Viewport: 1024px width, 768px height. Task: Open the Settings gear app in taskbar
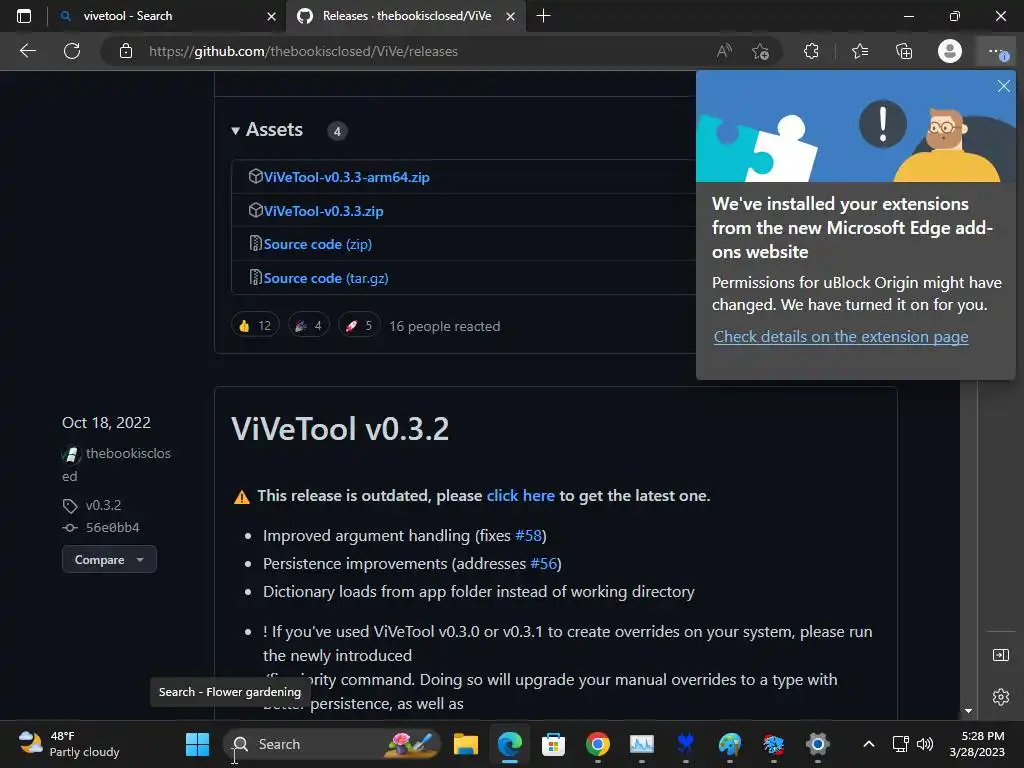pyautogui.click(x=817, y=744)
